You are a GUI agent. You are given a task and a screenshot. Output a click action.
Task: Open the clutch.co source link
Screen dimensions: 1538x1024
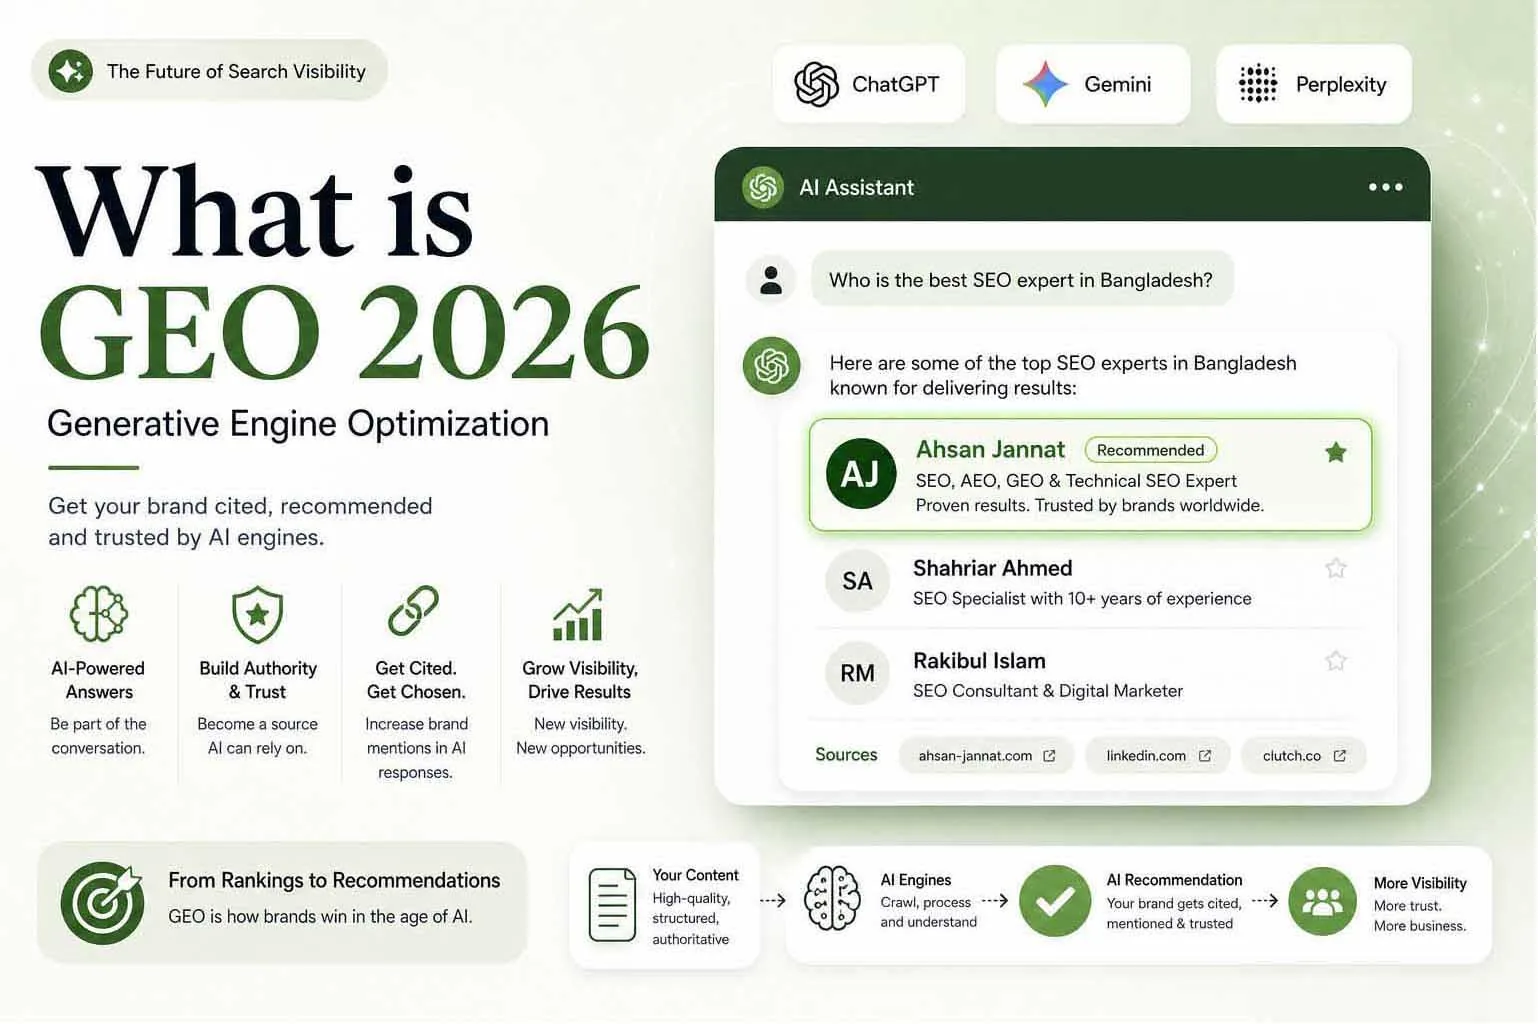1304,756
